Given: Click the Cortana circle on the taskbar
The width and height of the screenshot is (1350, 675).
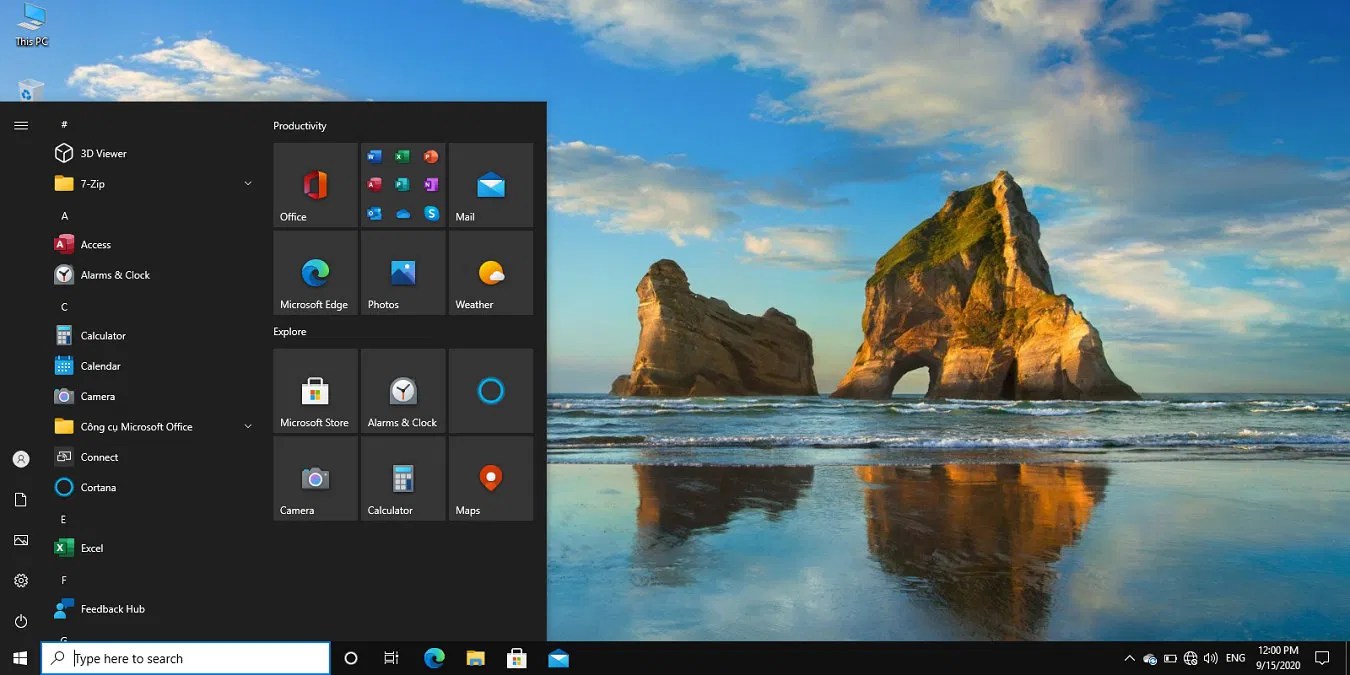Looking at the screenshot, I should [x=351, y=658].
